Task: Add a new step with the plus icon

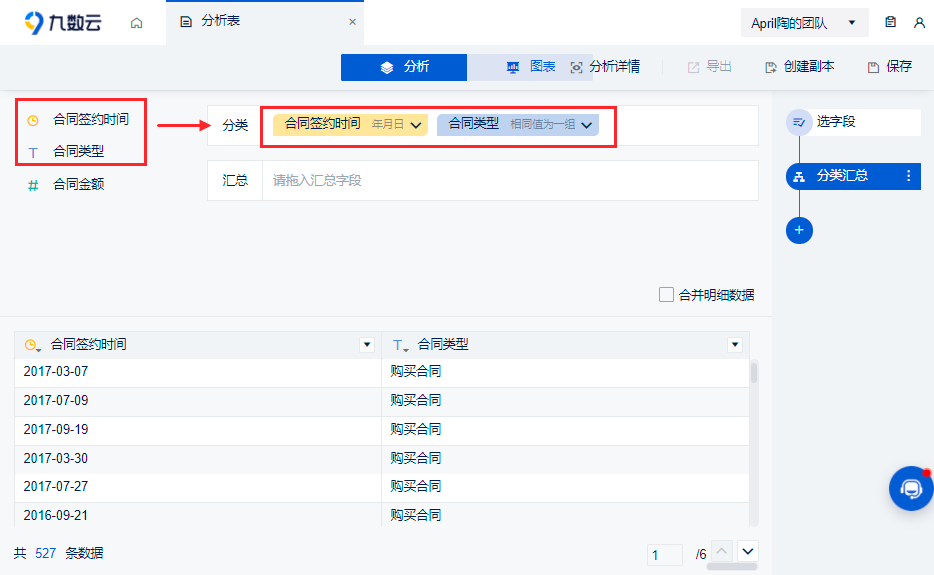Action: tap(799, 231)
